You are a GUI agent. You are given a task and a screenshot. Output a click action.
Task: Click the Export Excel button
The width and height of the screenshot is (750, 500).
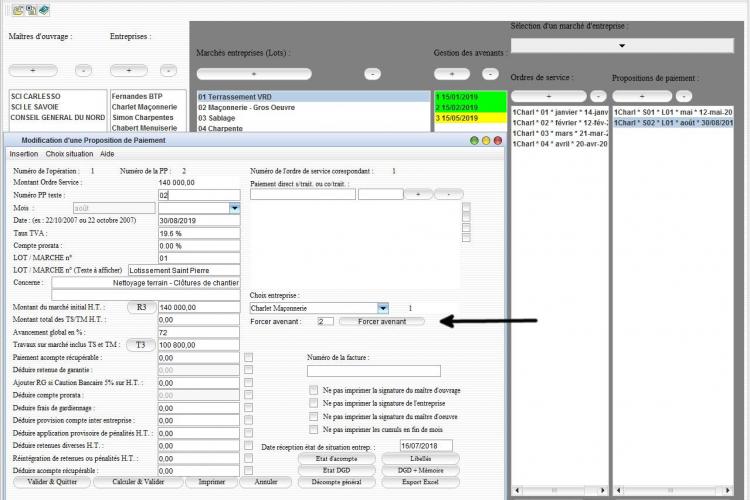point(420,482)
